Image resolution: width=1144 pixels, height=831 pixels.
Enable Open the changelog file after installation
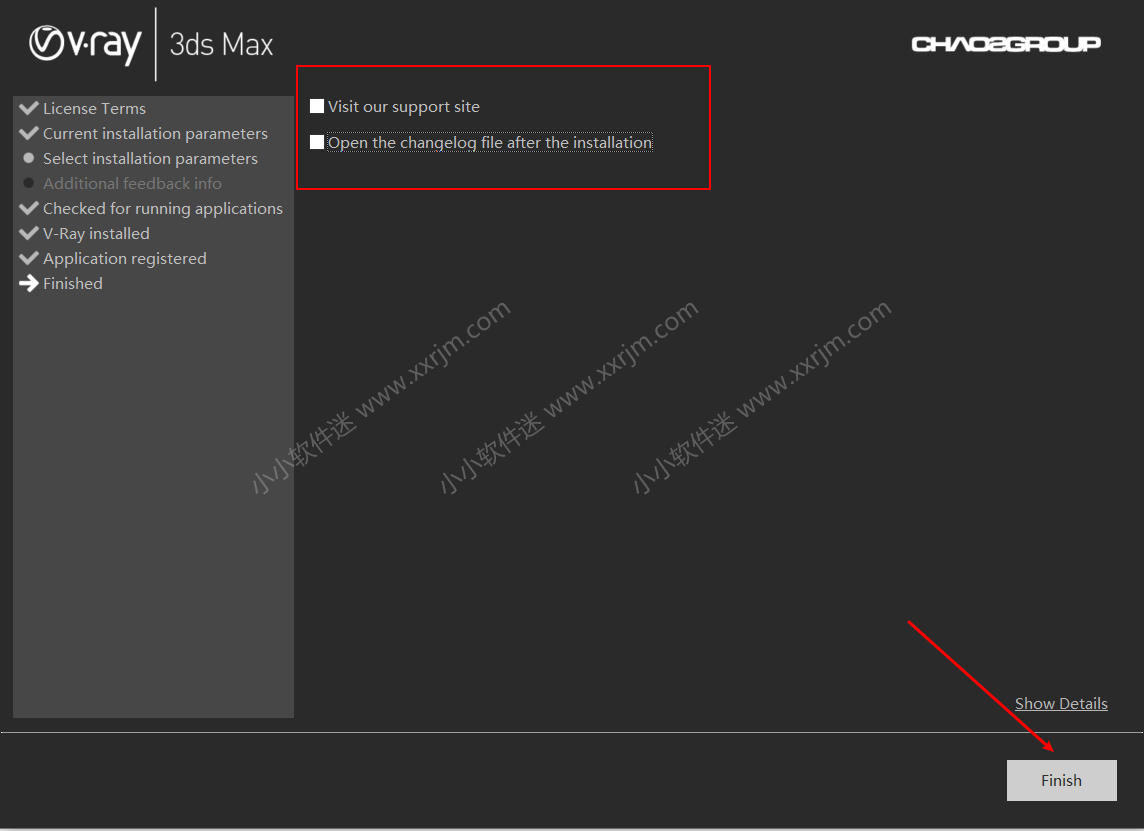point(317,142)
